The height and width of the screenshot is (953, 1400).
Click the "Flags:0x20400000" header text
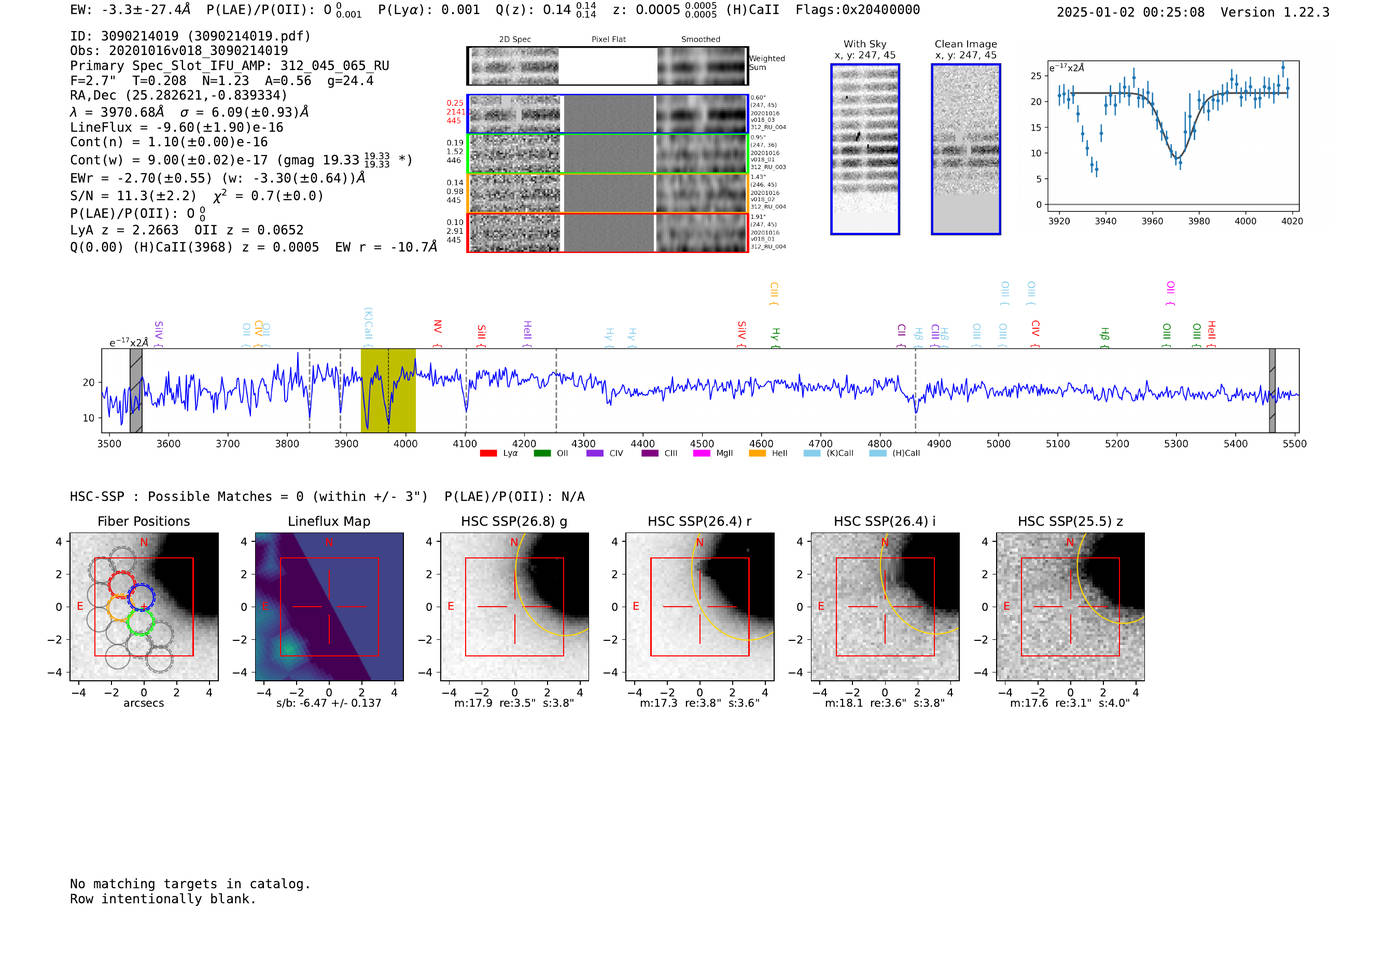[x=858, y=10]
